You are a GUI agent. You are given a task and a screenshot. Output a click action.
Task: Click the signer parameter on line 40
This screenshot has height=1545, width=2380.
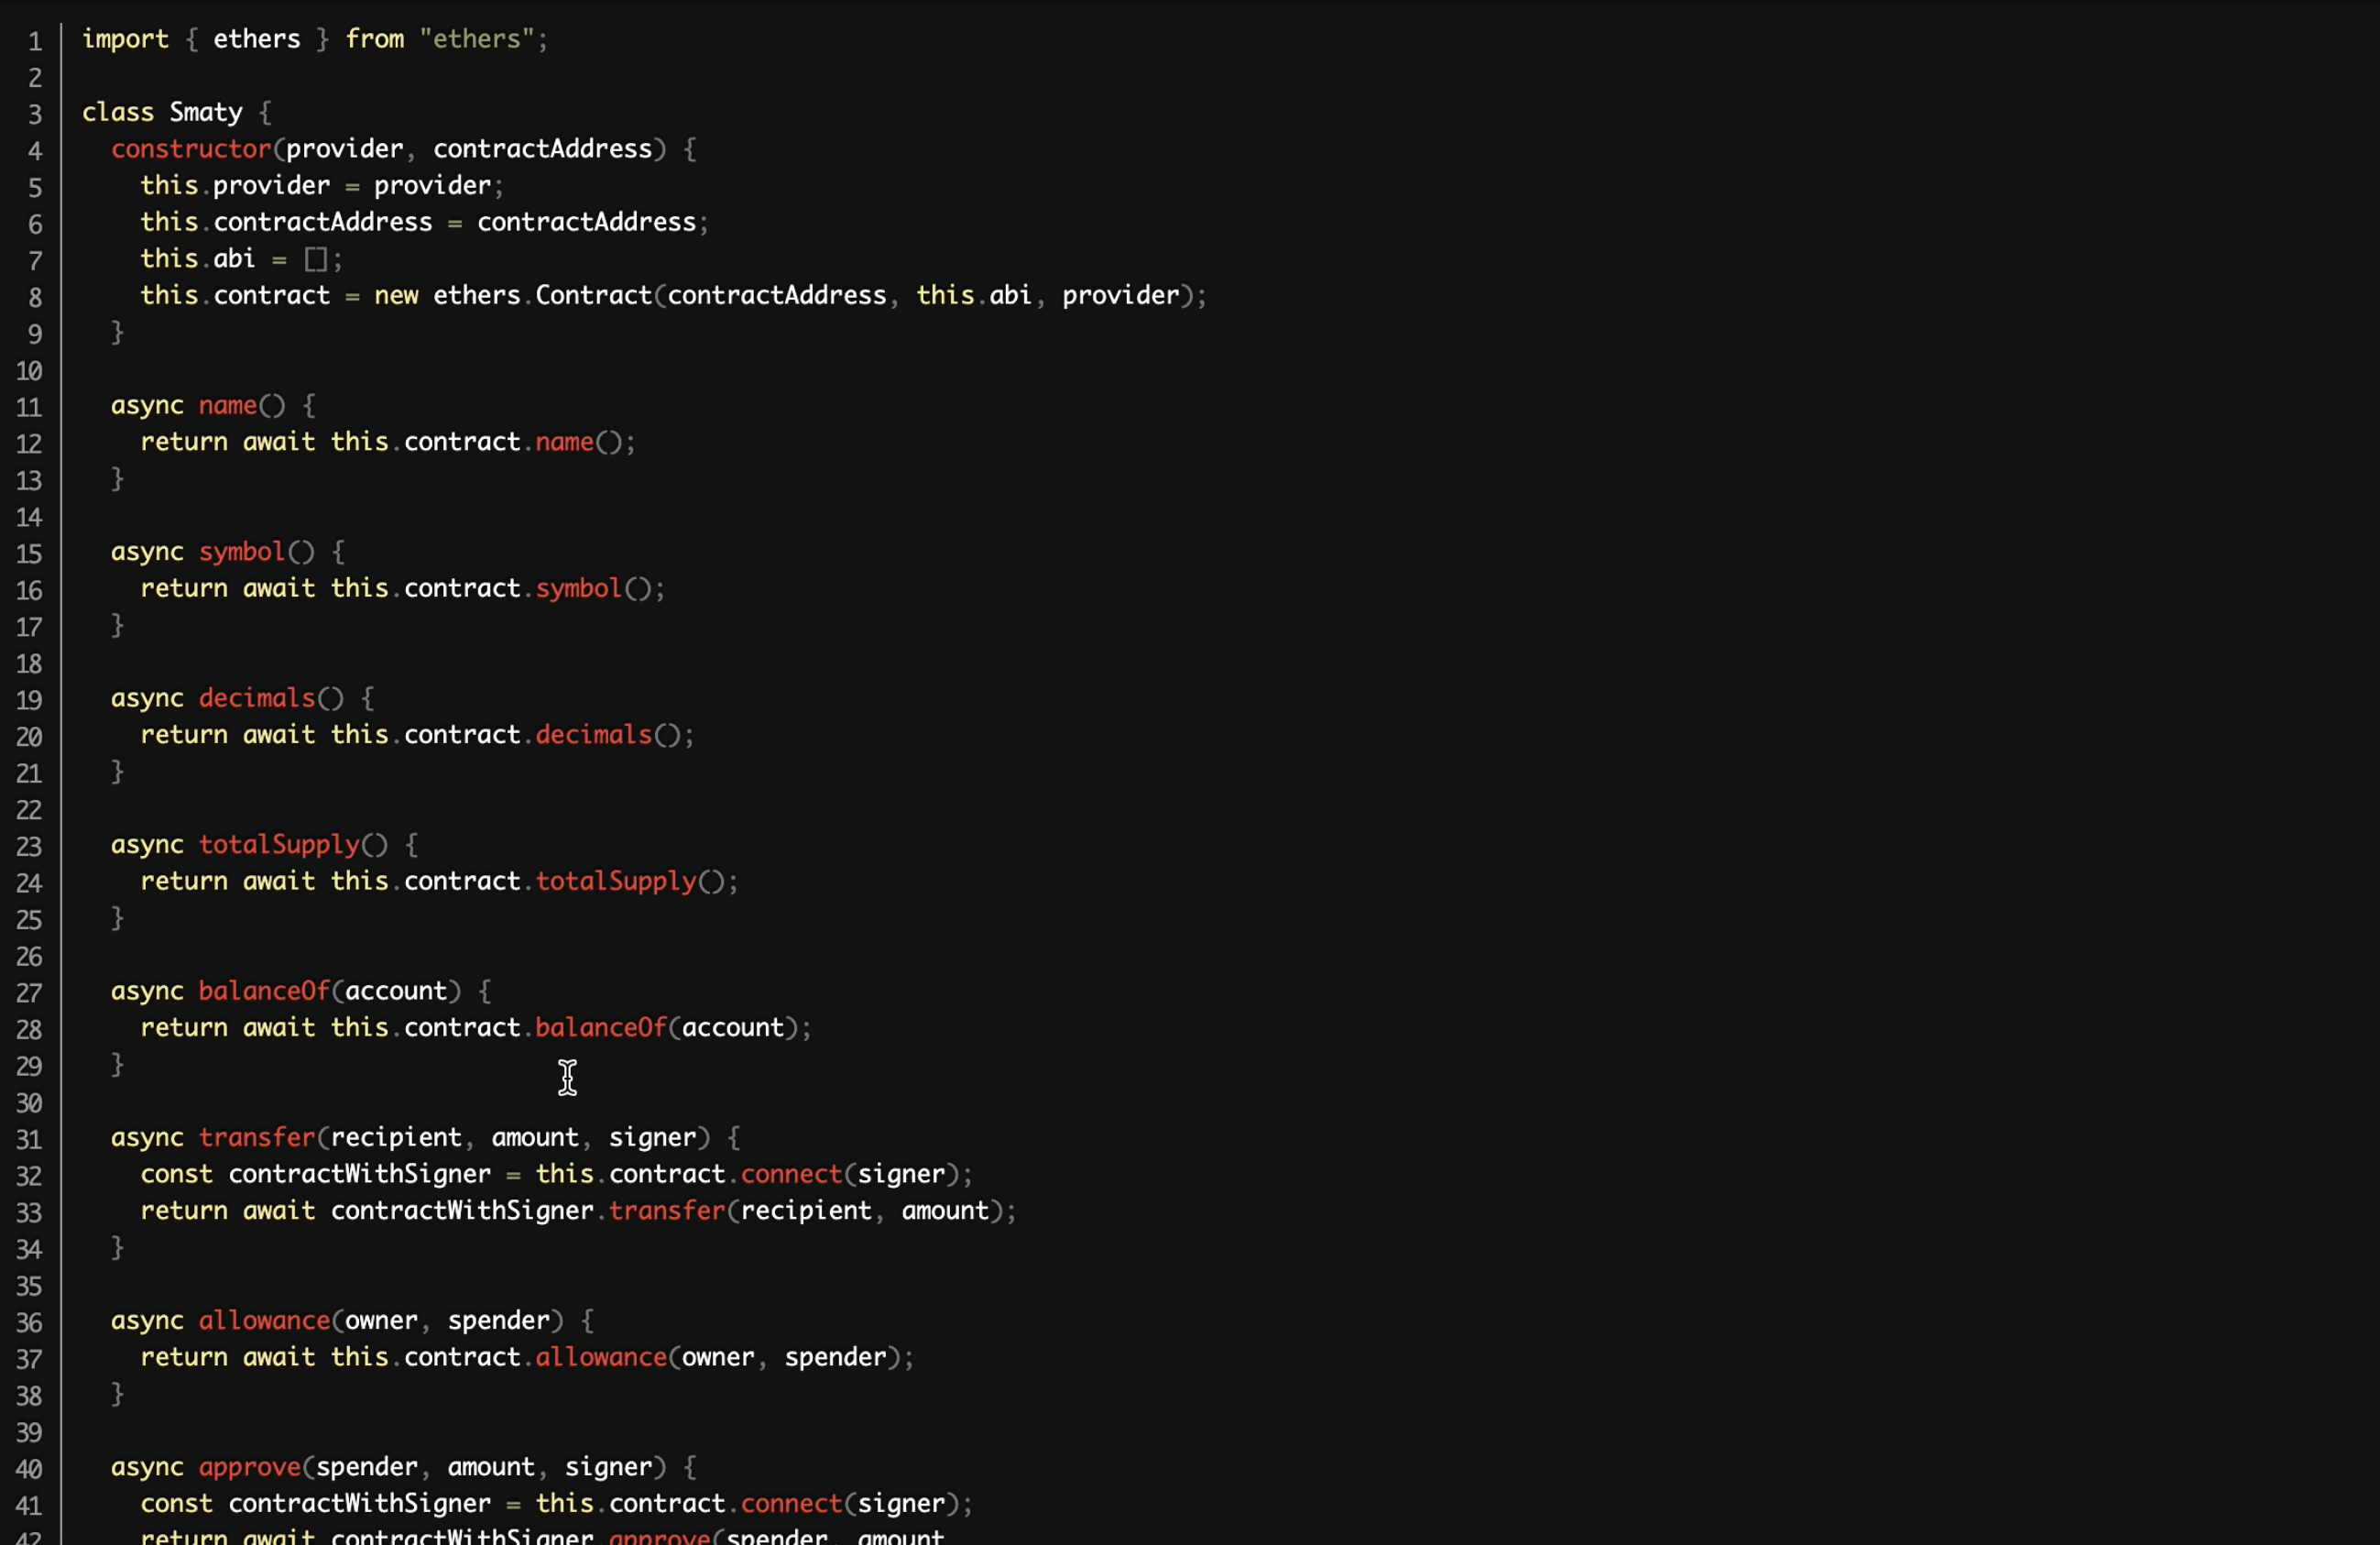point(608,1467)
